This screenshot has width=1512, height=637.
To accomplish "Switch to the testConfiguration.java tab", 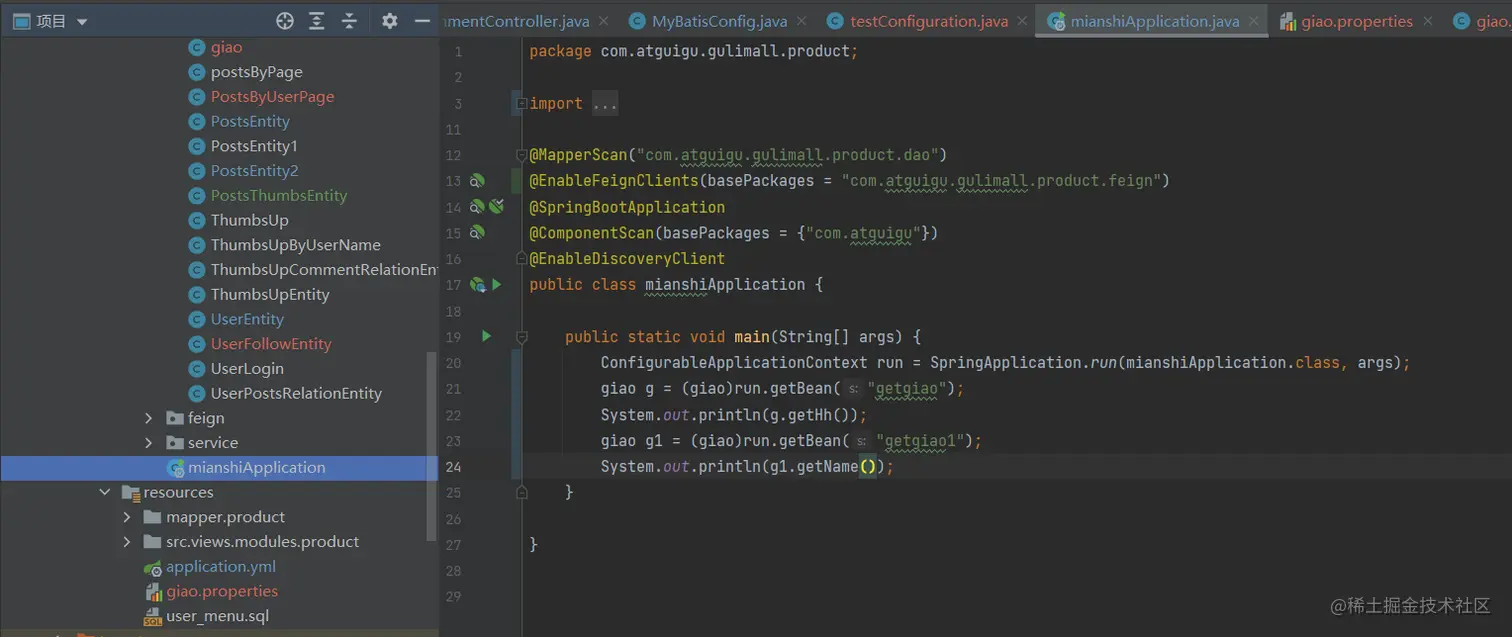I will 929,21.
